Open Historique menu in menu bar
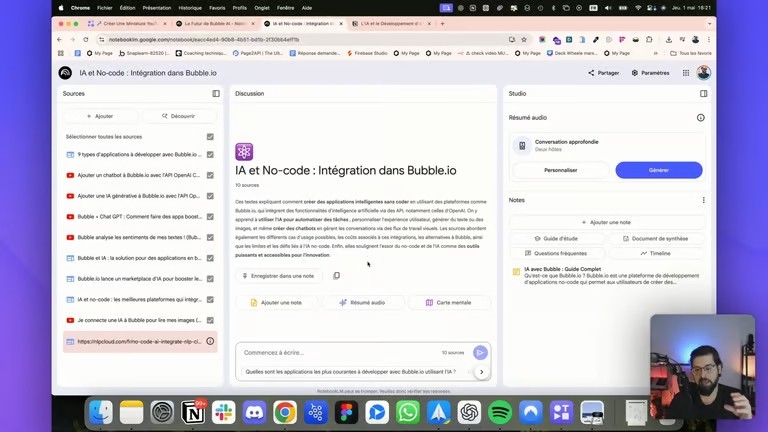This screenshot has width=768, height=432. (x=190, y=8)
